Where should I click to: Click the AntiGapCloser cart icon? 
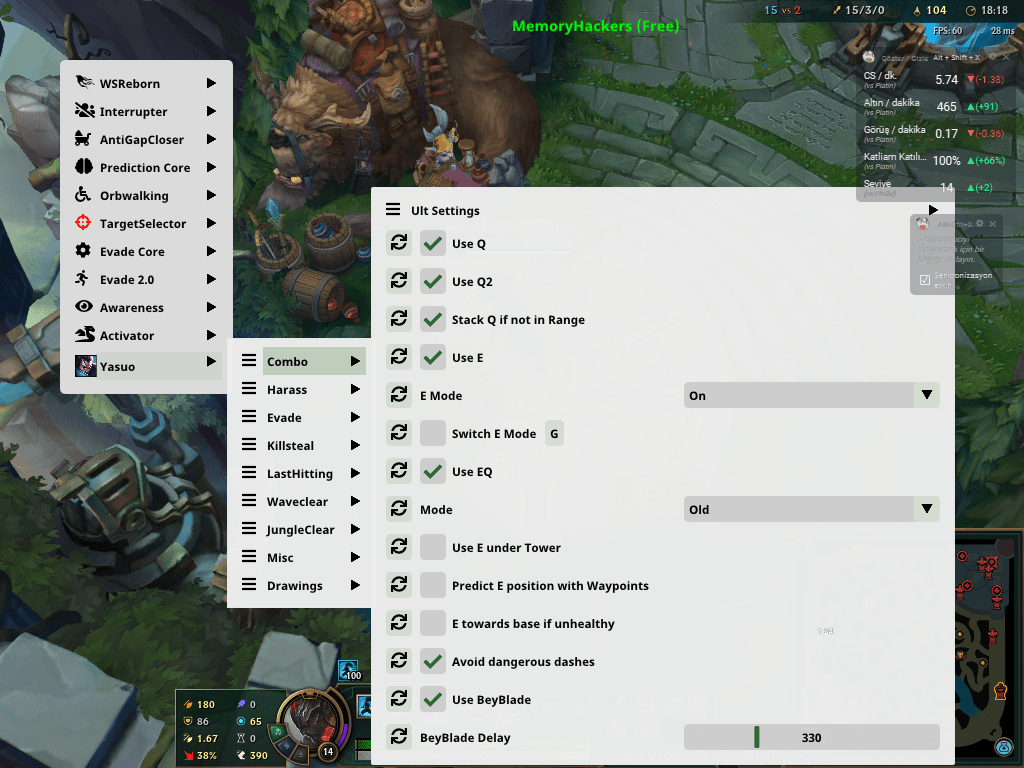(x=84, y=138)
